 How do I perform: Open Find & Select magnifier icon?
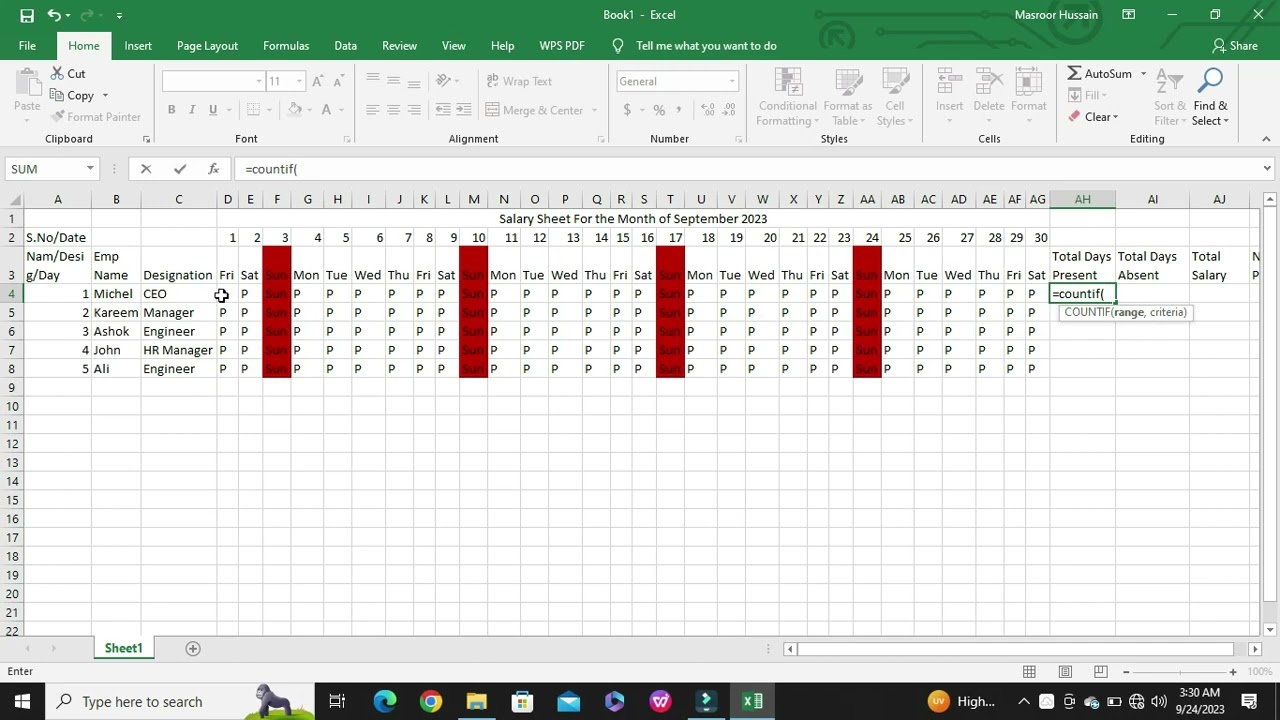1210,82
